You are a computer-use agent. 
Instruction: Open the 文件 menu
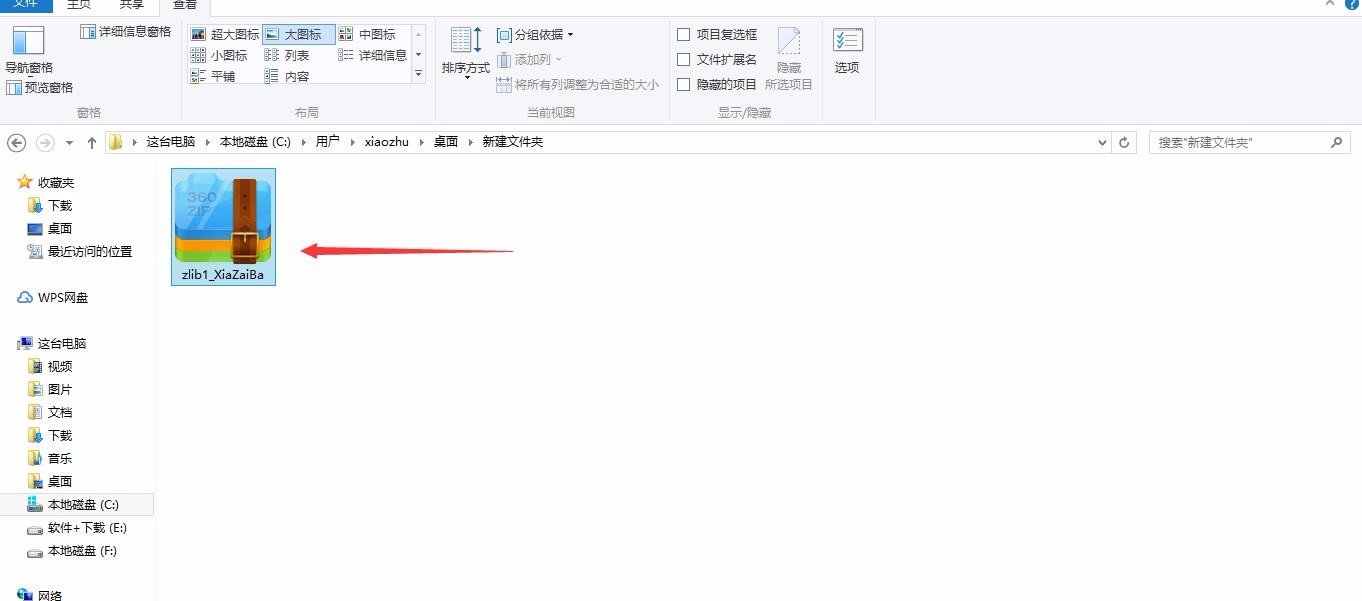[x=27, y=5]
